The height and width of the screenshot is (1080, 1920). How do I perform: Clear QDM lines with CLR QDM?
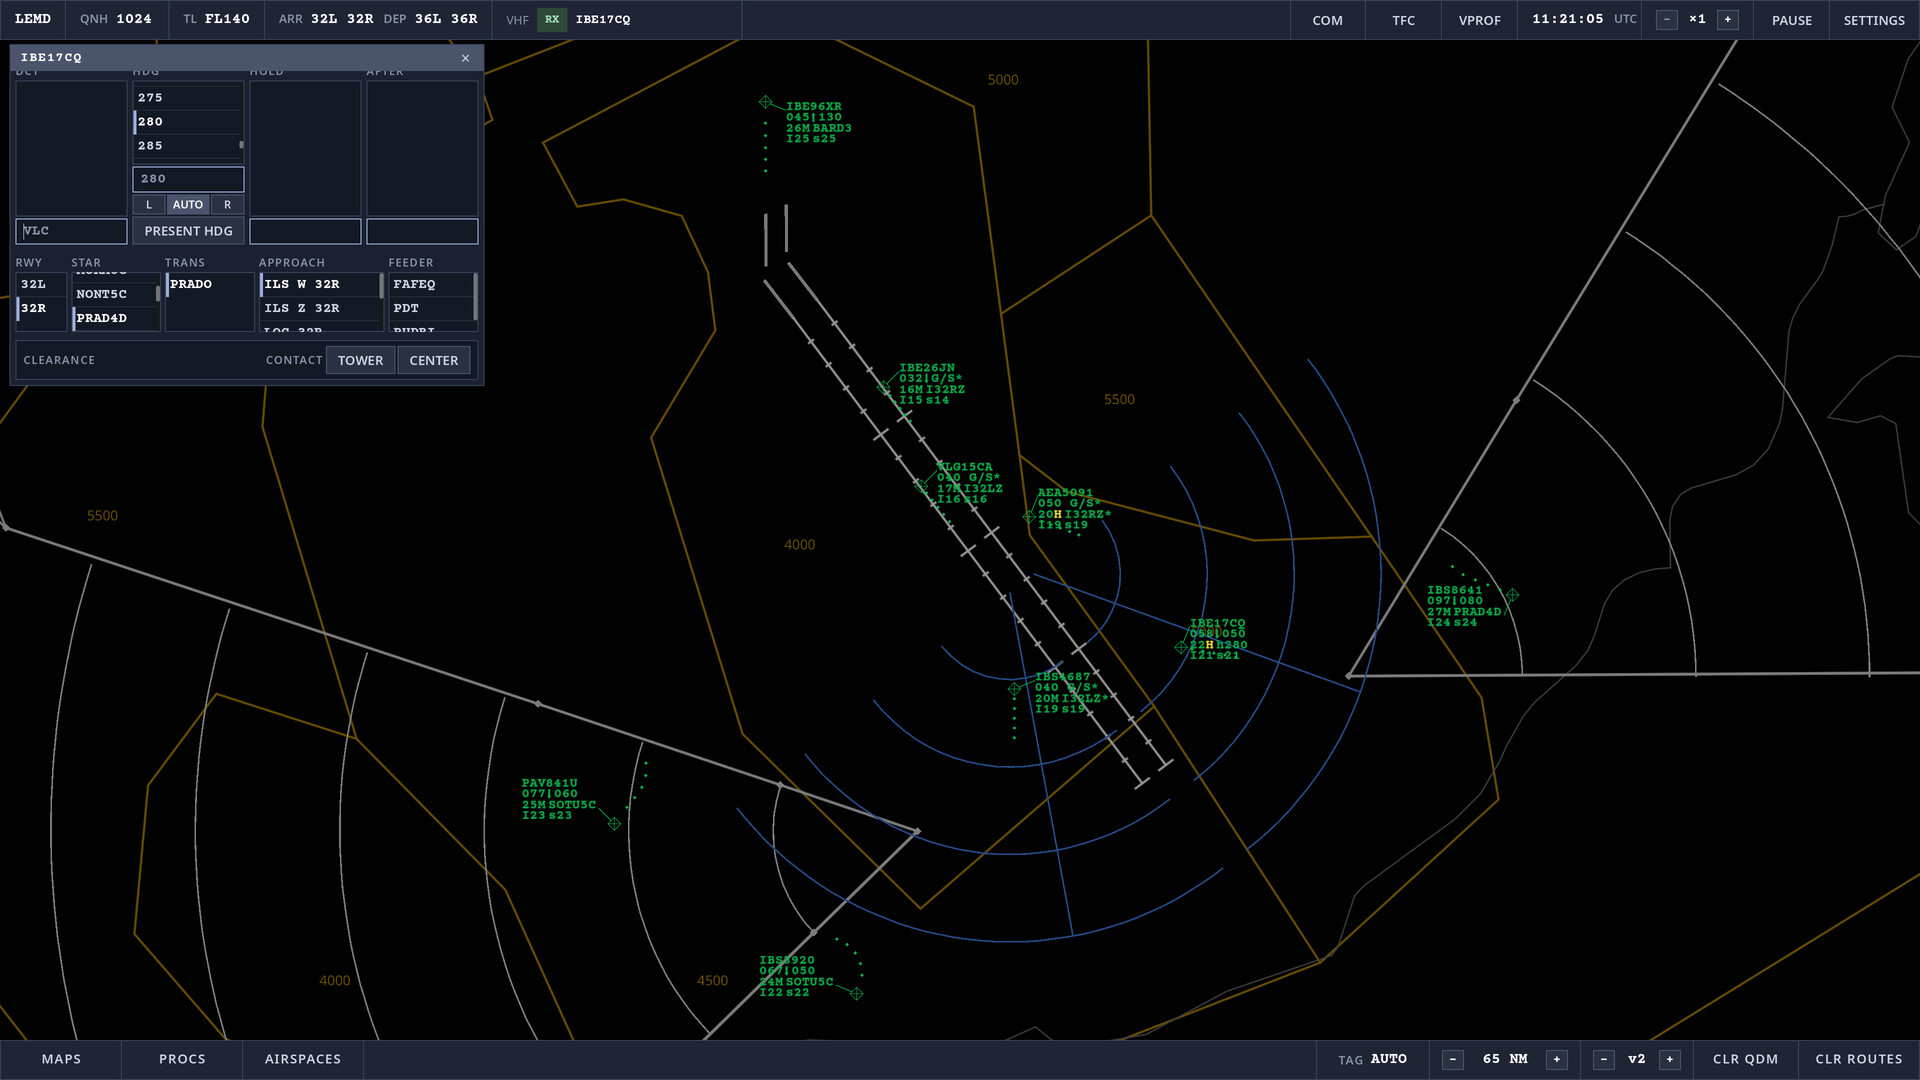tap(1745, 1059)
